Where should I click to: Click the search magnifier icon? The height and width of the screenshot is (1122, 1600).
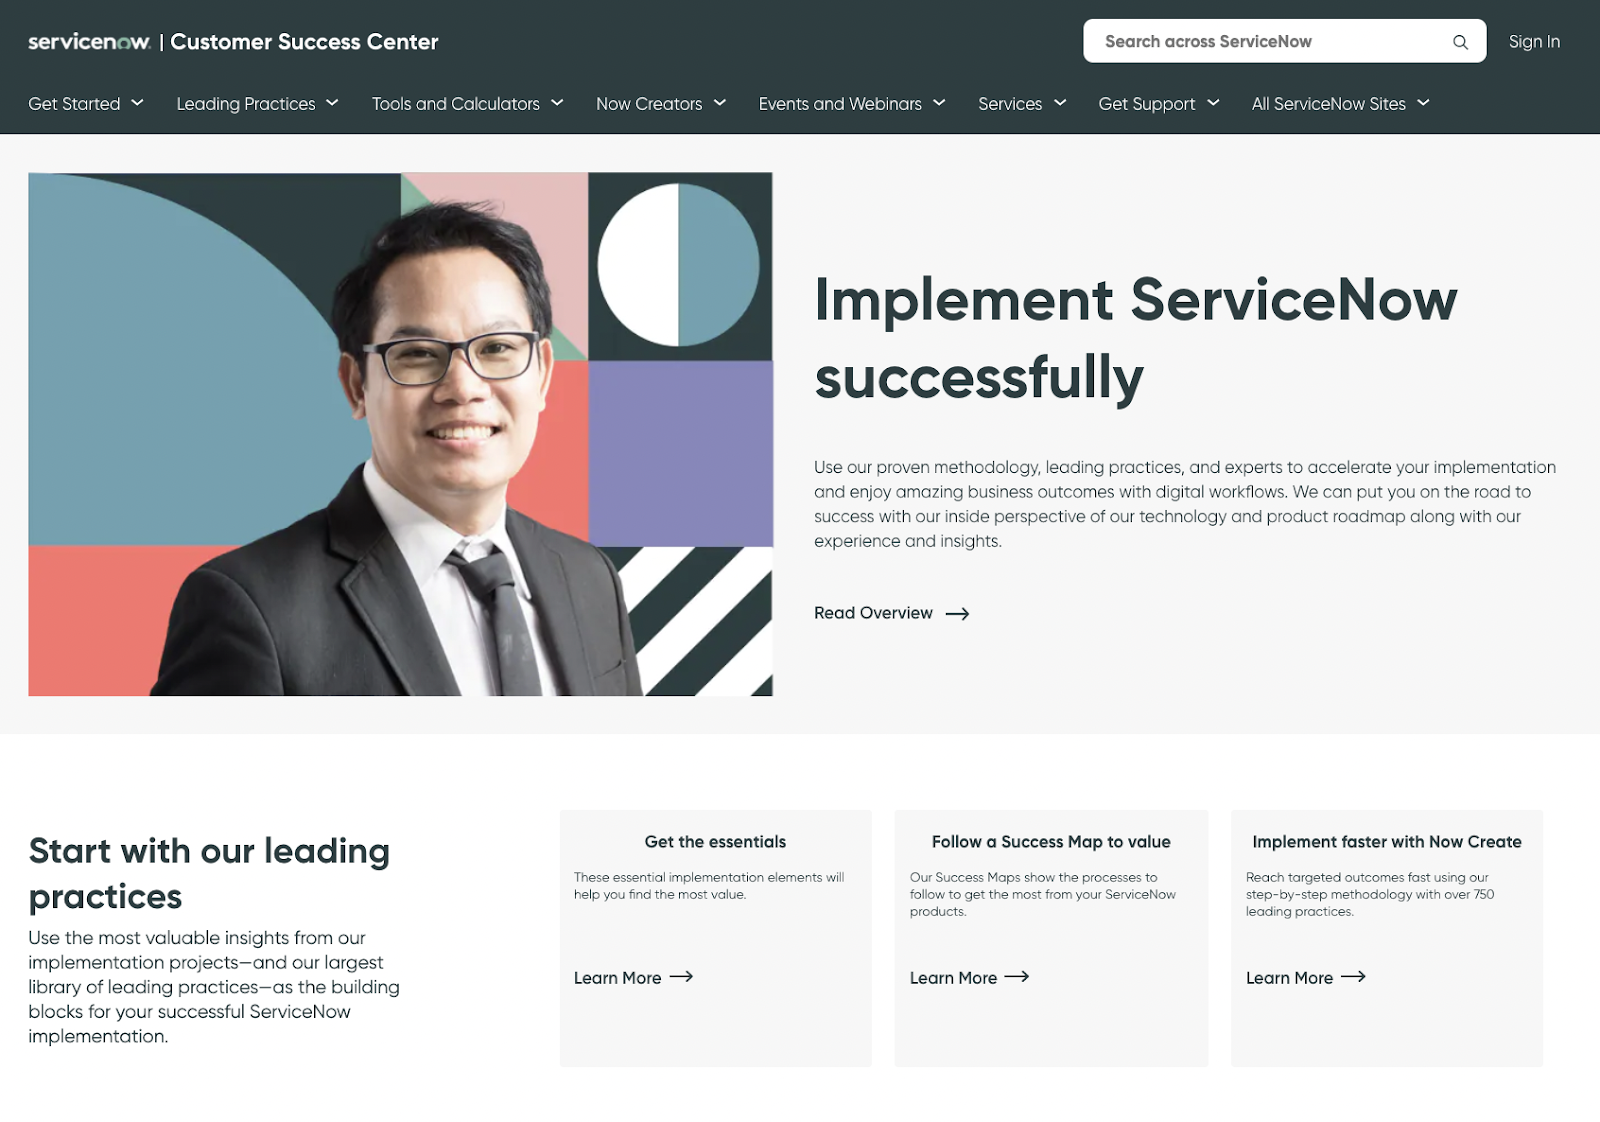pos(1460,42)
